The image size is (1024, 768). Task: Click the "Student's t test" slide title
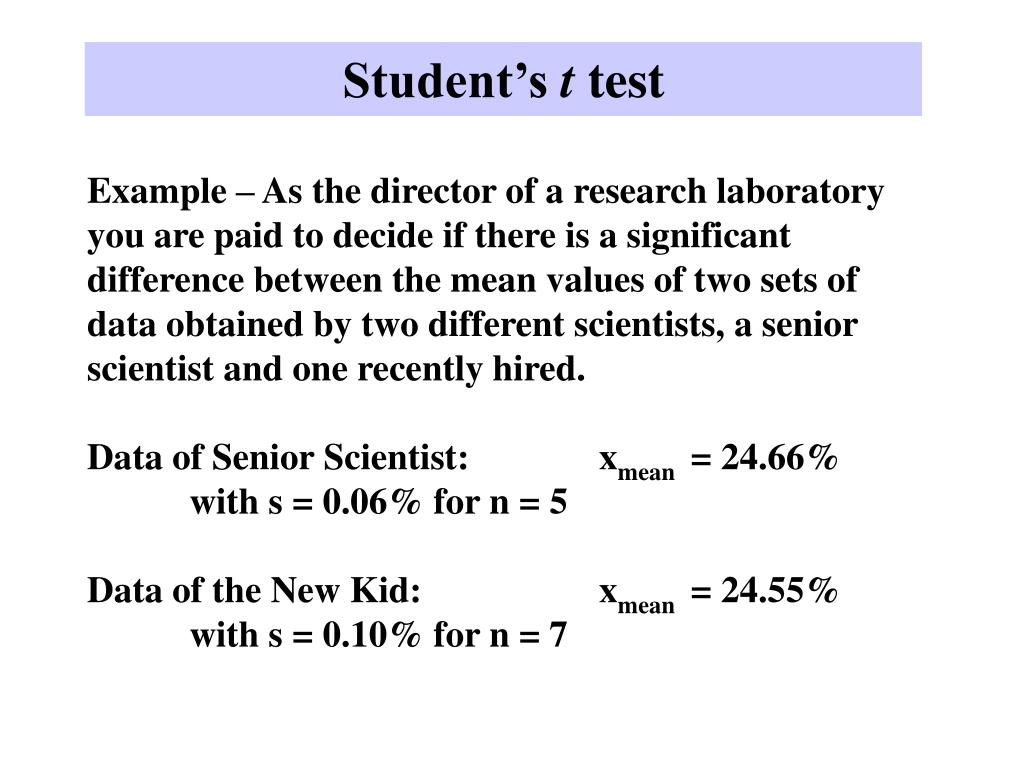click(x=502, y=81)
